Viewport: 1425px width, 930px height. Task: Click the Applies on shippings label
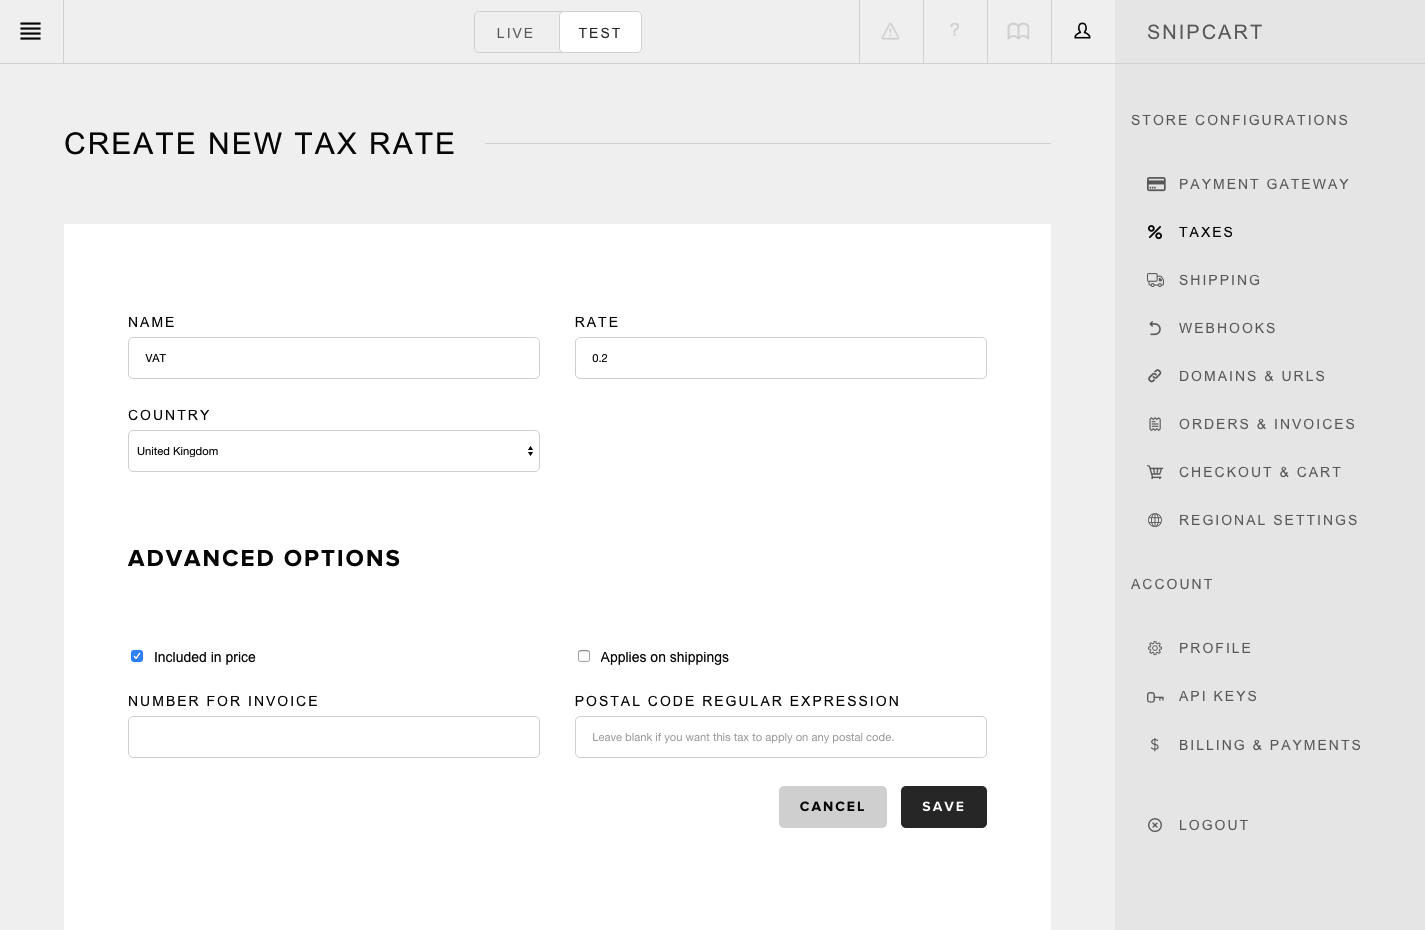[665, 657]
